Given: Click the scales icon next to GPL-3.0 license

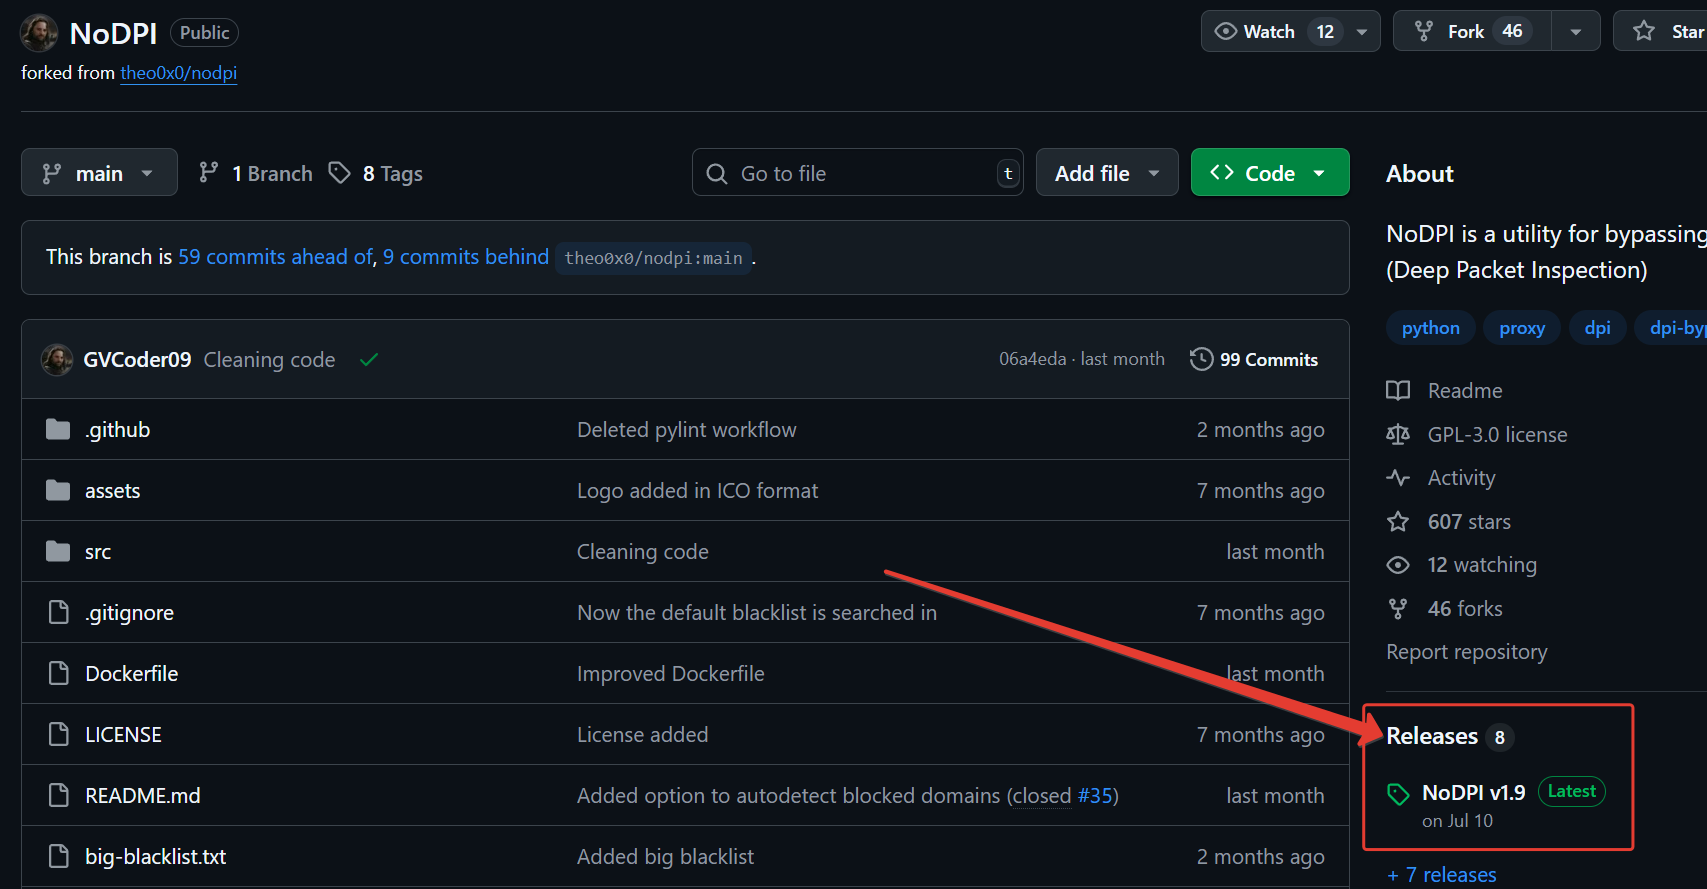Looking at the screenshot, I should 1398,435.
